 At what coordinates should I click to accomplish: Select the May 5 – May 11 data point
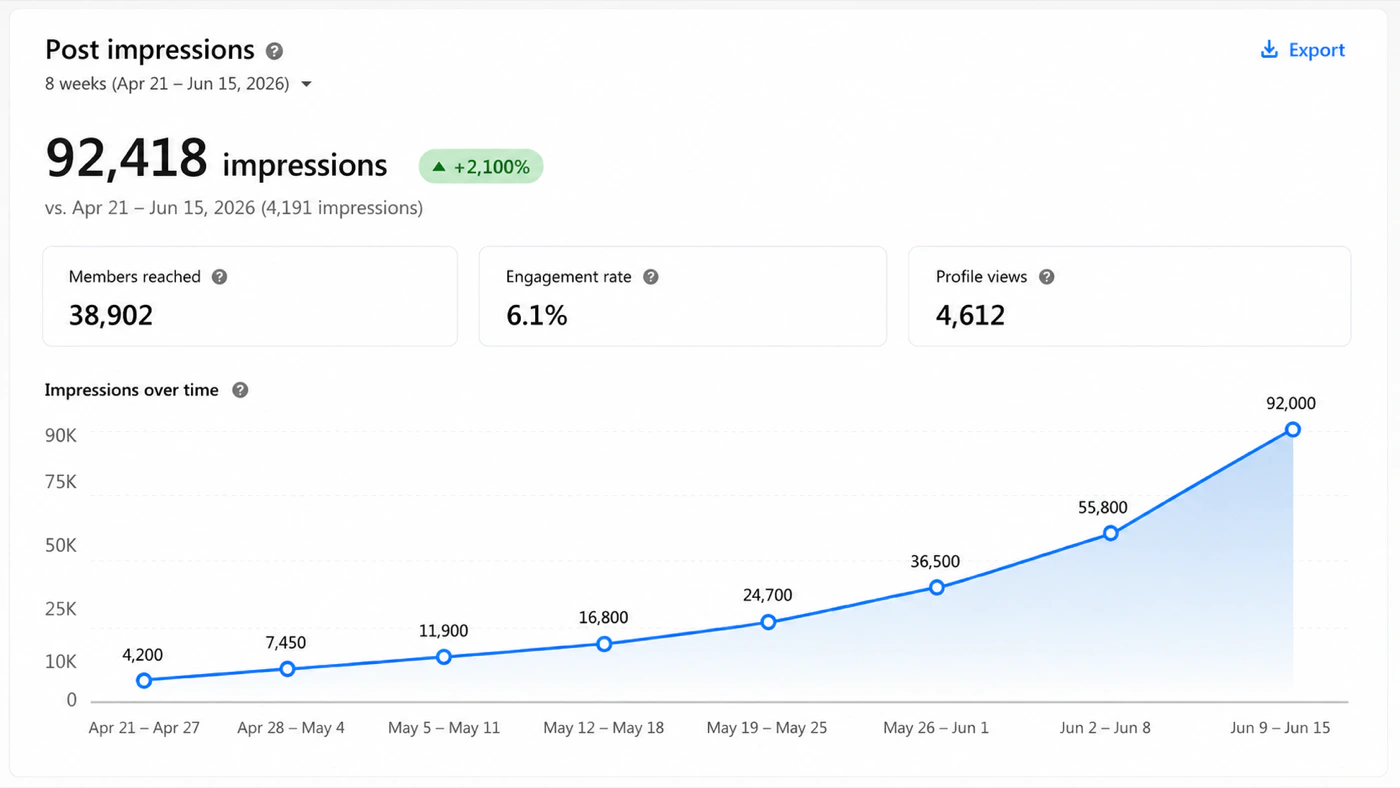[444, 657]
